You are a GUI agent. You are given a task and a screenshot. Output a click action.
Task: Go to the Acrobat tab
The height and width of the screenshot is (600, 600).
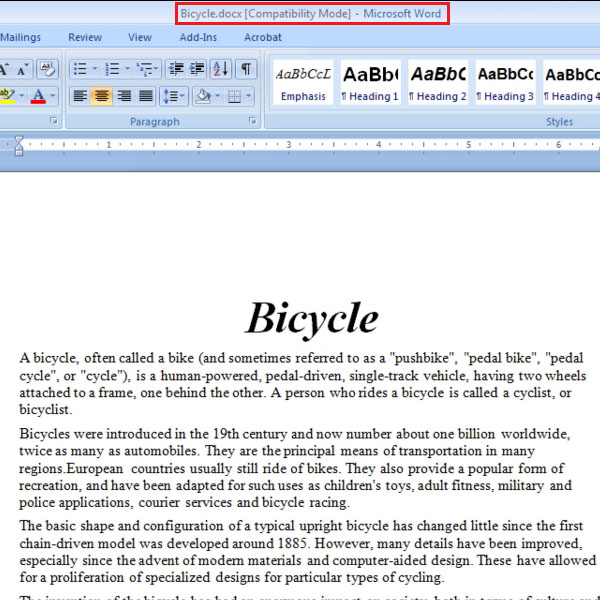[x=263, y=37]
